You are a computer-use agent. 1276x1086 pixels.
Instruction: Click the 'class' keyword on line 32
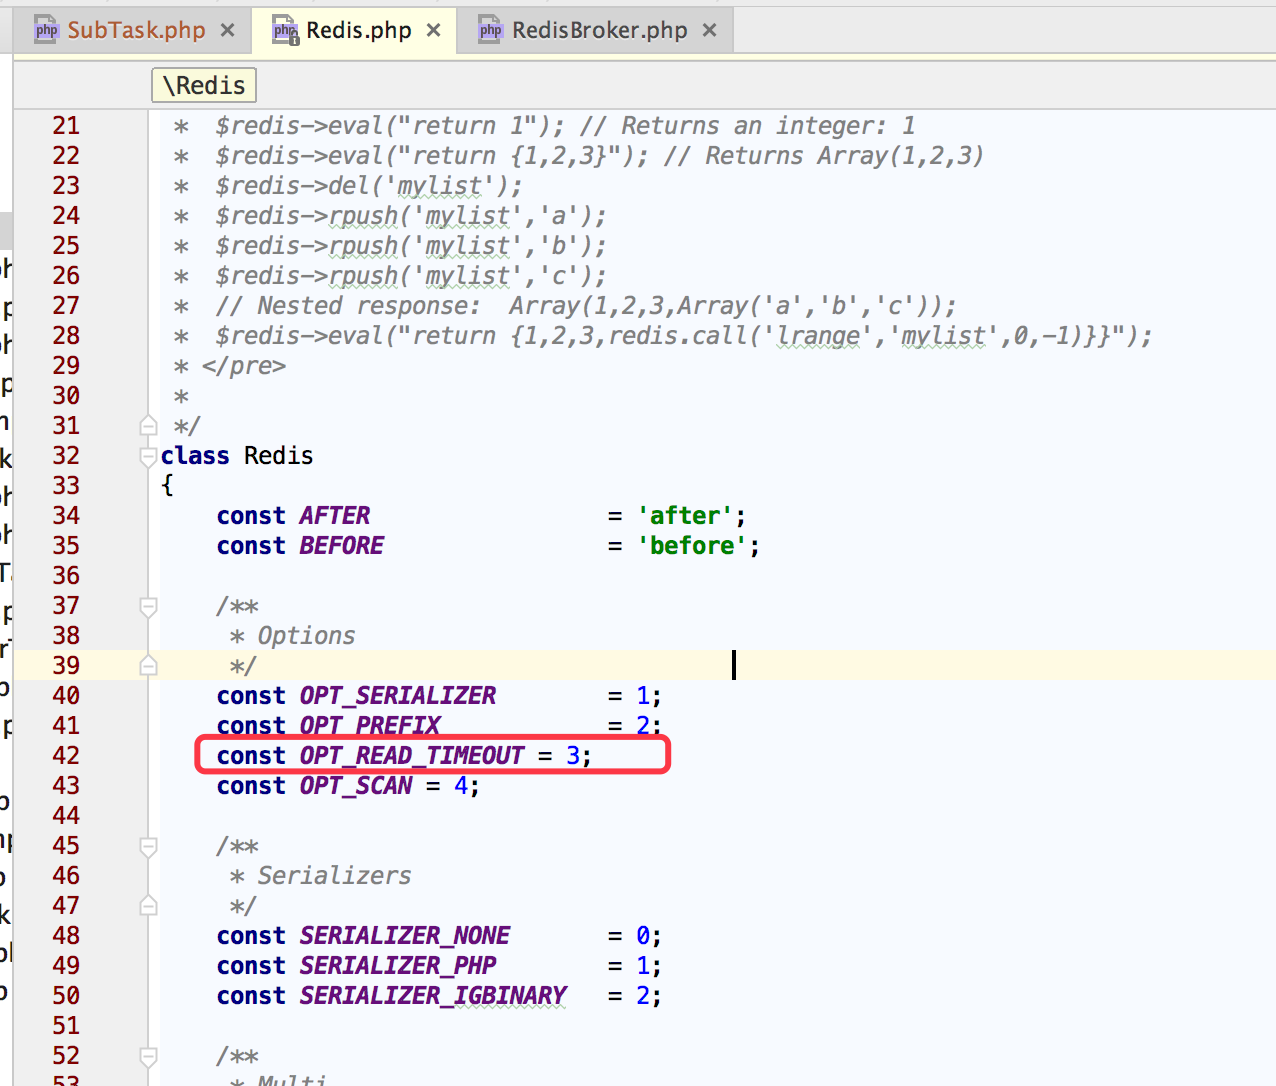pos(195,456)
